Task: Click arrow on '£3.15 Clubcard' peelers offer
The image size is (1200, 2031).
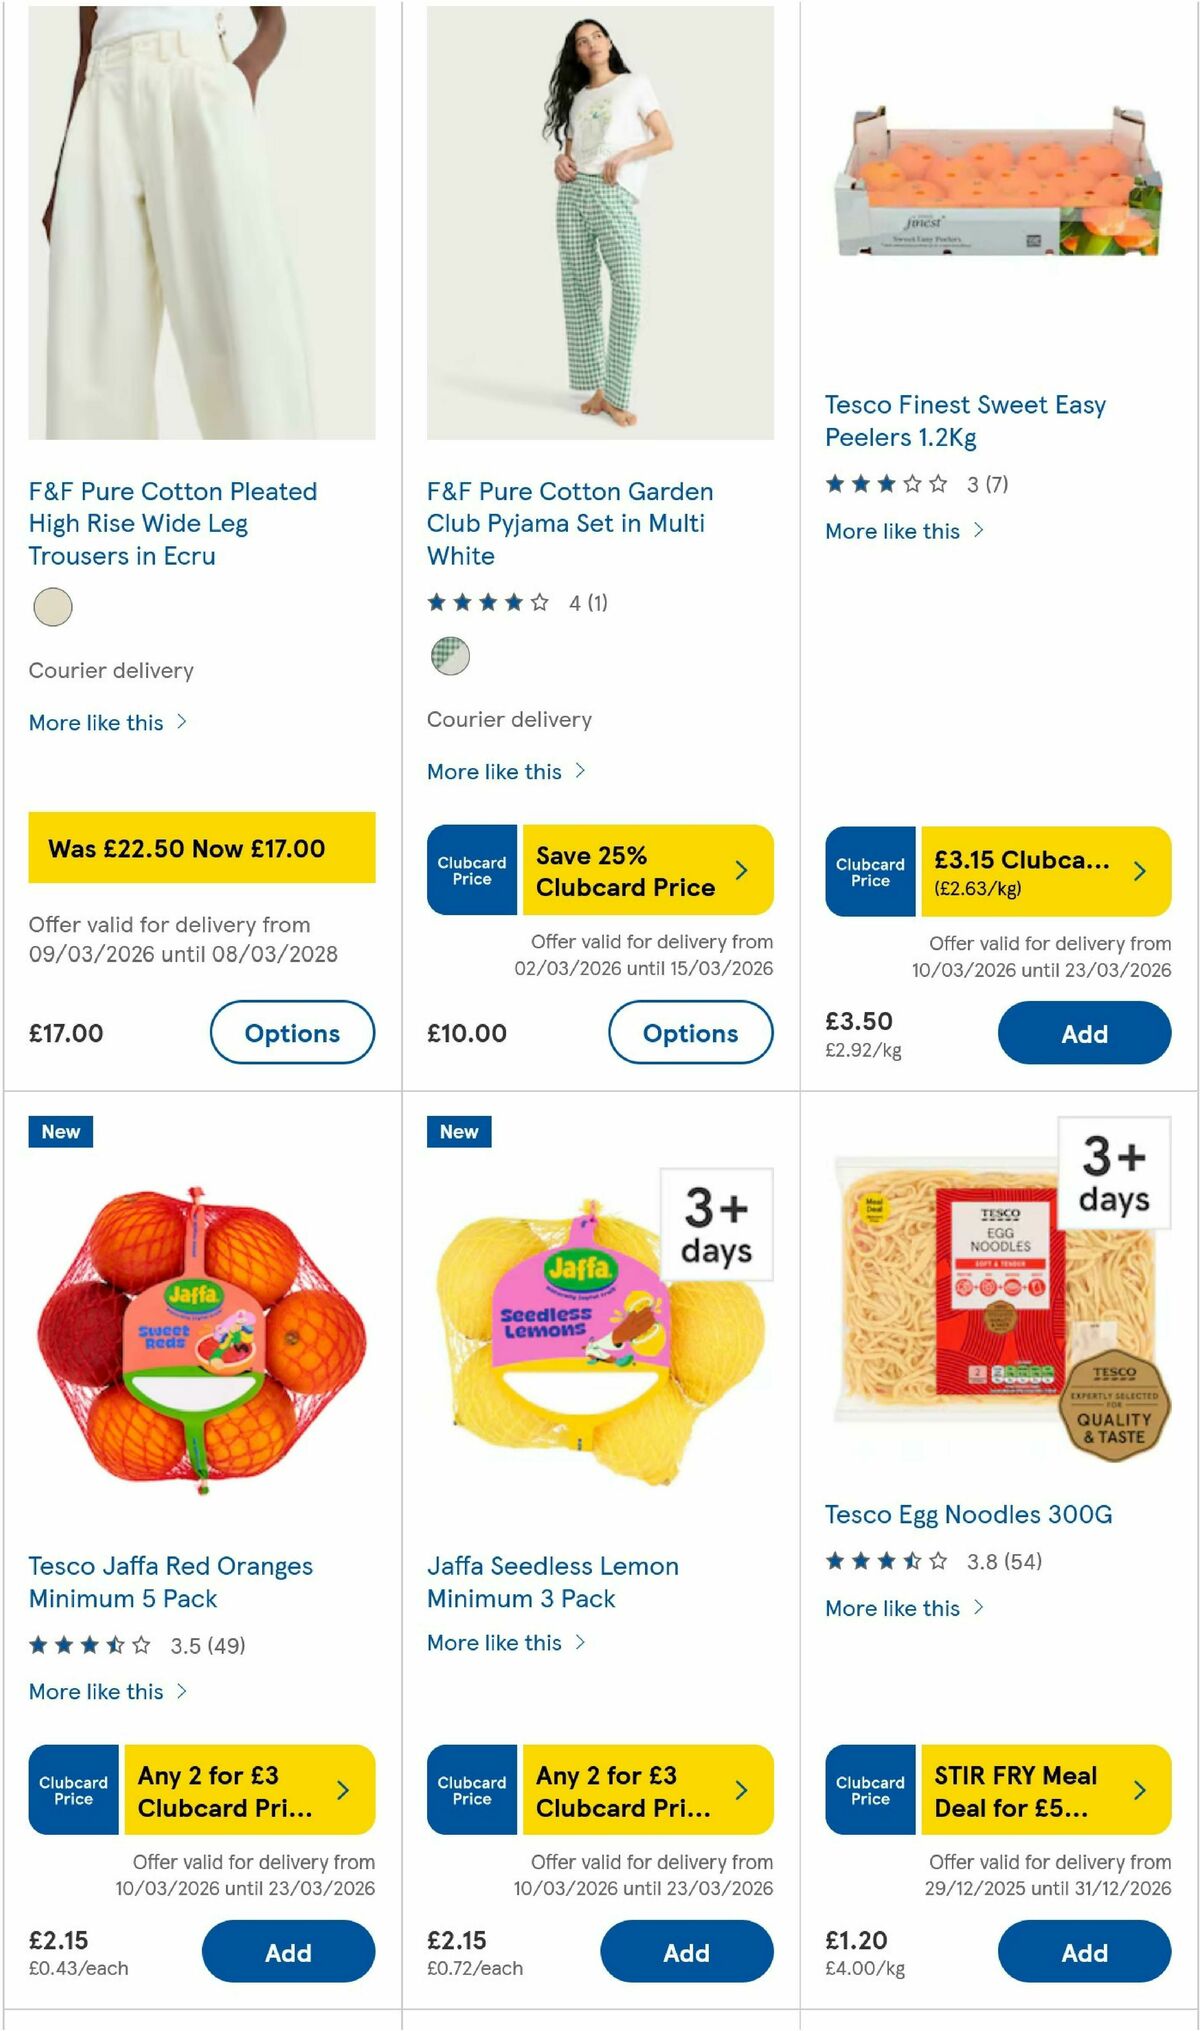Action: (1140, 871)
